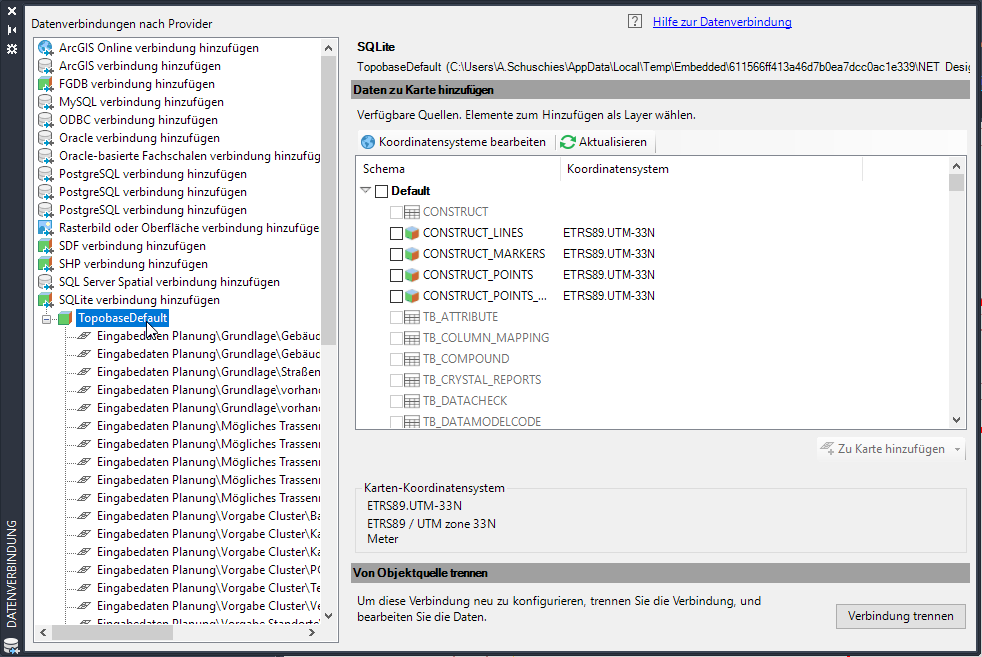Click the Aktualisieren button
The image size is (982, 657).
(604, 142)
